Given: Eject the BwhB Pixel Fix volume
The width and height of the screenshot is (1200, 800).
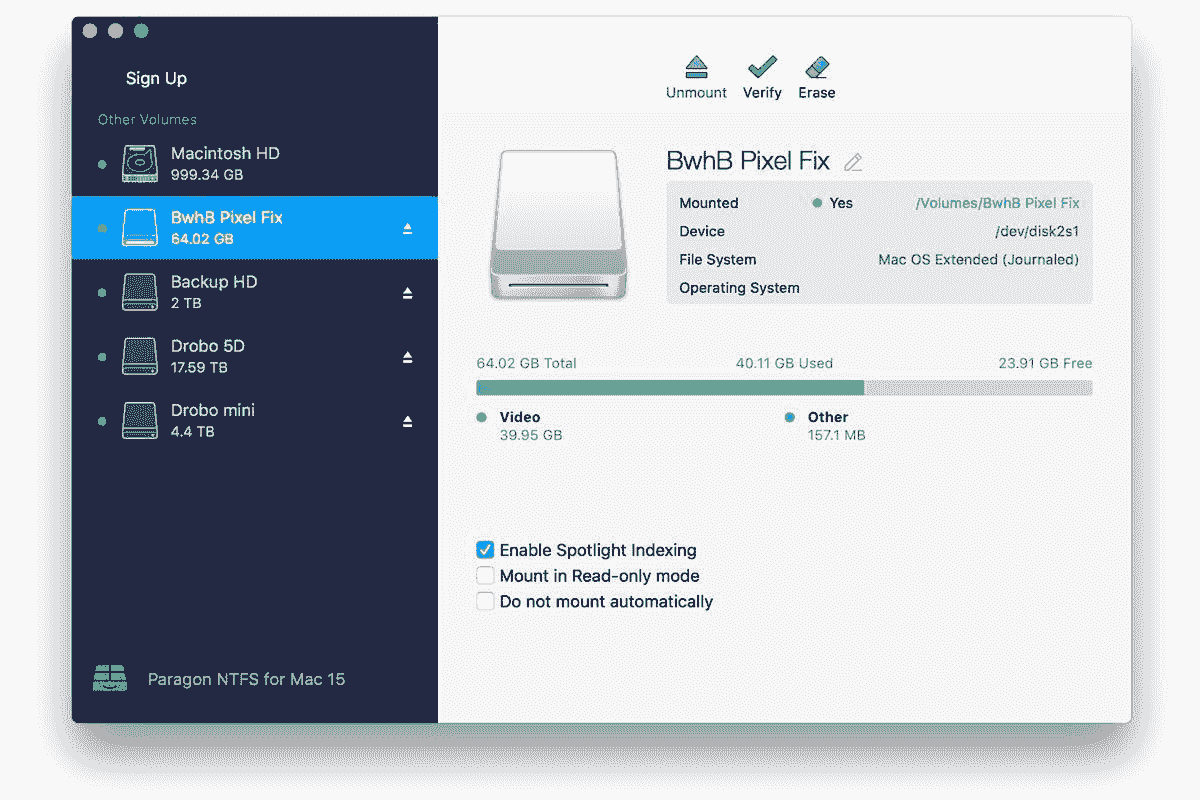Looking at the screenshot, I should click(408, 228).
